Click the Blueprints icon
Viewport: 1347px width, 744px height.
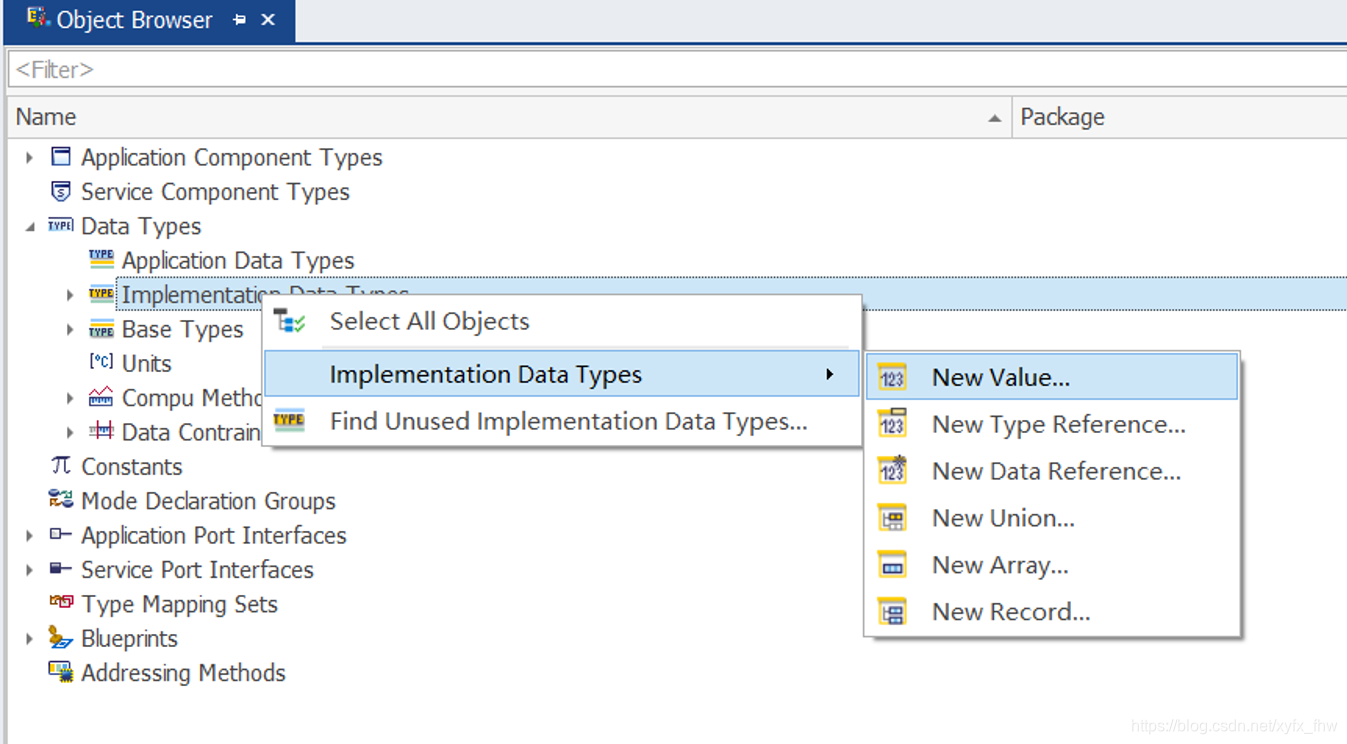(61, 638)
